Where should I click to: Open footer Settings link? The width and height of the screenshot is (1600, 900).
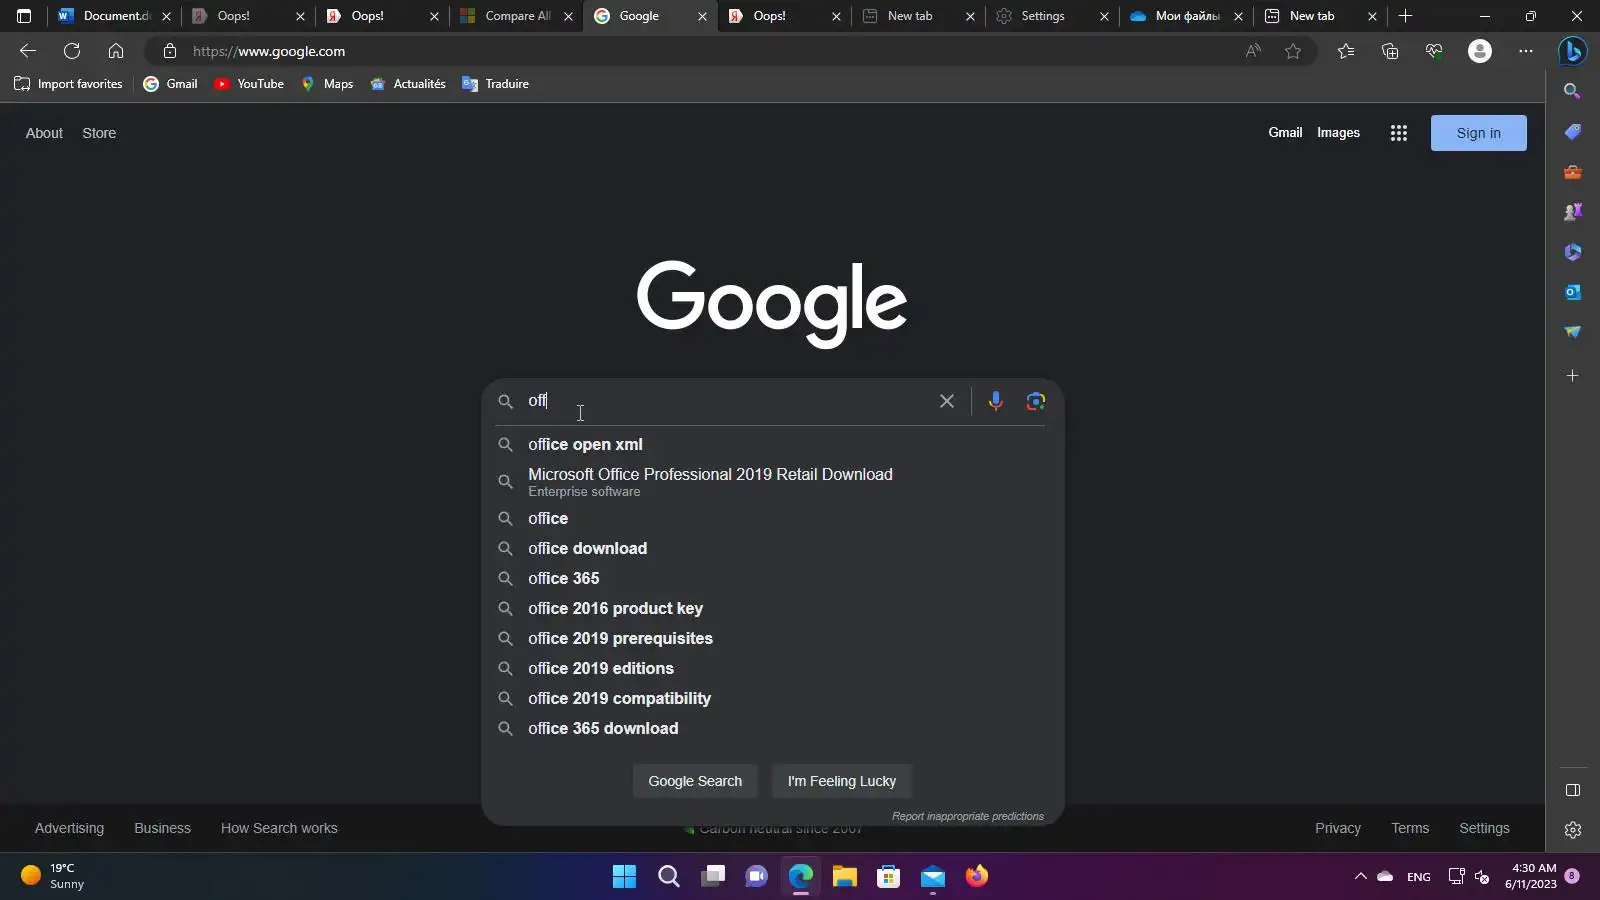(x=1484, y=828)
